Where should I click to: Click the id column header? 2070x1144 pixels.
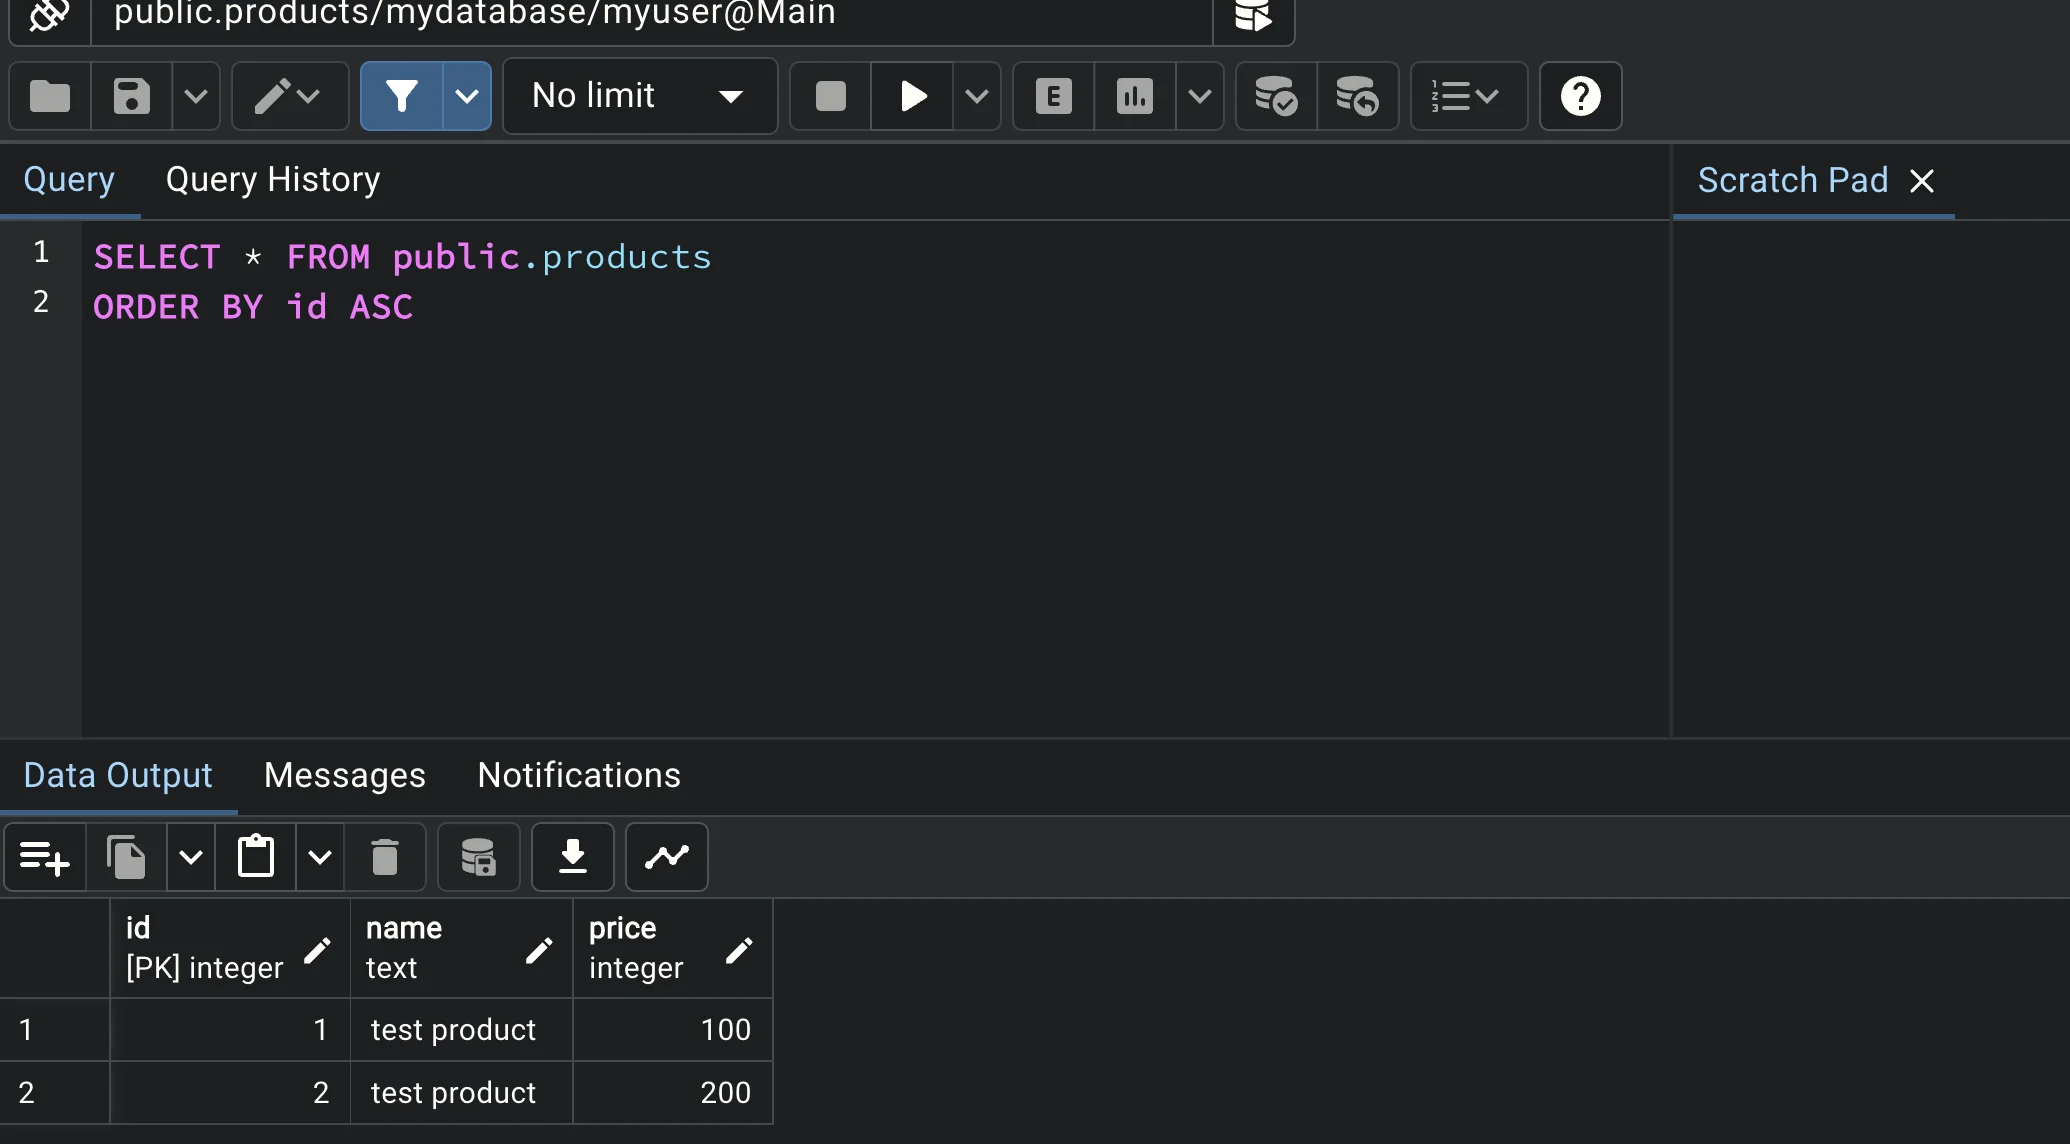pos(230,948)
